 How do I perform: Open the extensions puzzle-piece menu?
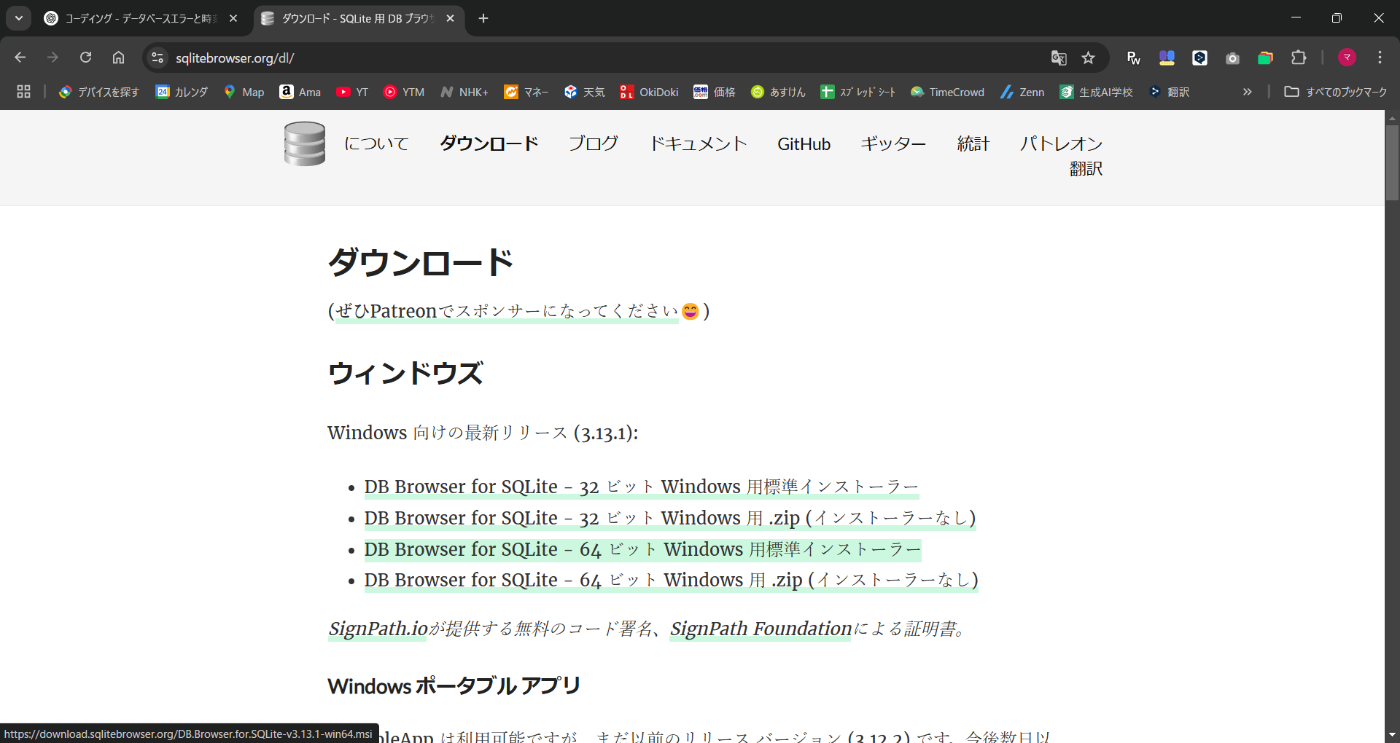tap(1299, 58)
